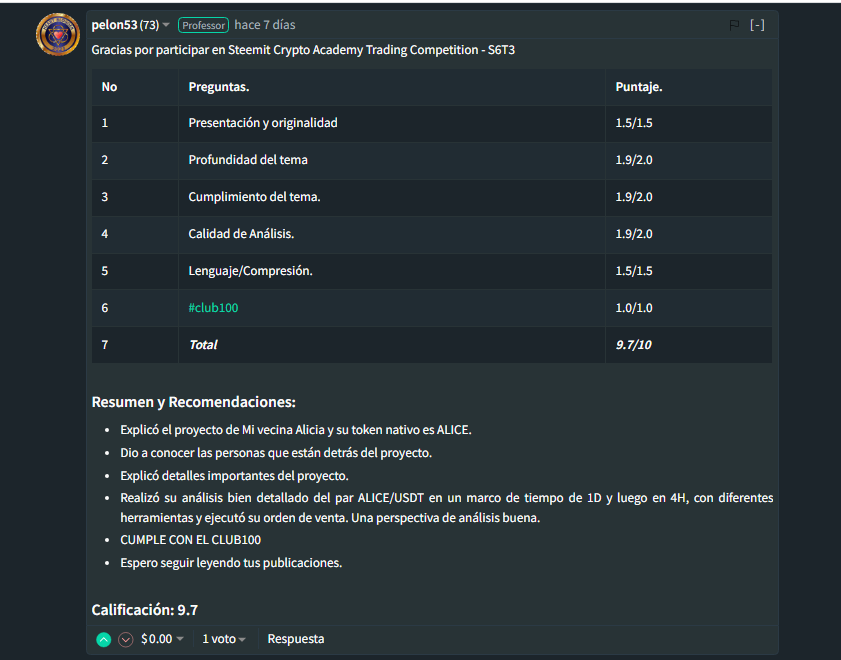Select the 'Gracias por participar' intro line

[x=303, y=50]
